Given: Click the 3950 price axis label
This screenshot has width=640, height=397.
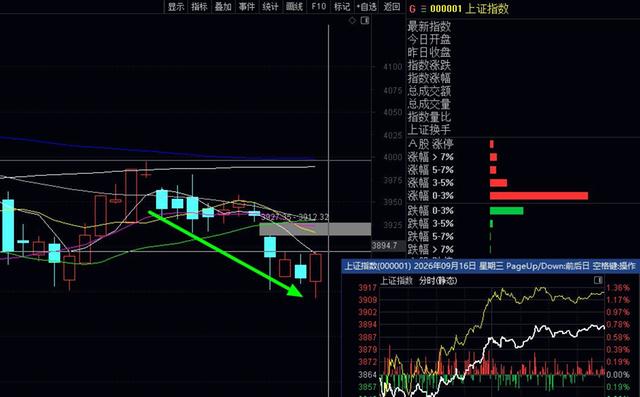Looking at the screenshot, I should coord(393,202).
